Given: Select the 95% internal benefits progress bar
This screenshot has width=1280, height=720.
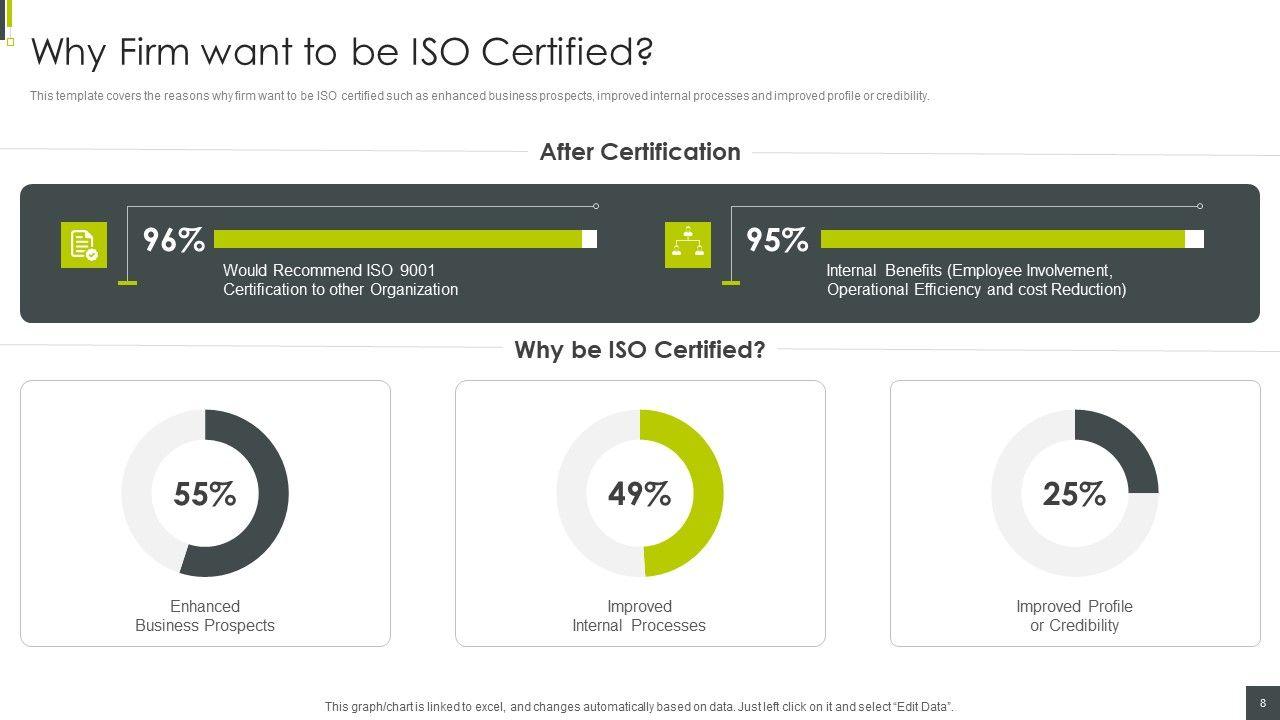Looking at the screenshot, I should point(1011,239).
